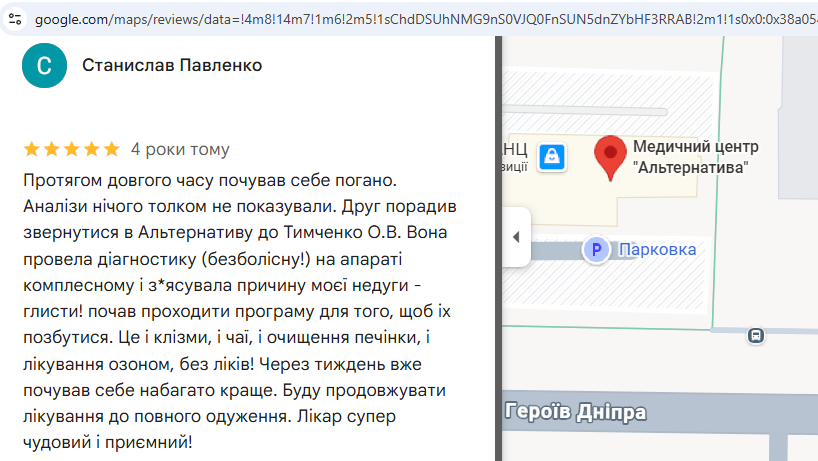The width and height of the screenshot is (818, 461).
Task: Click the Героїв Дніпра street label
Action: click(575, 412)
